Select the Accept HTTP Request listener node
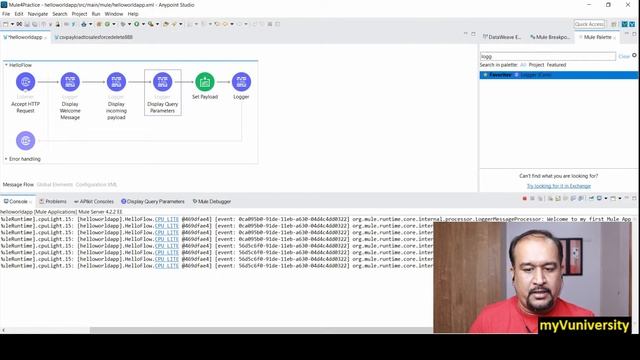640x360 pixels. tap(25, 82)
